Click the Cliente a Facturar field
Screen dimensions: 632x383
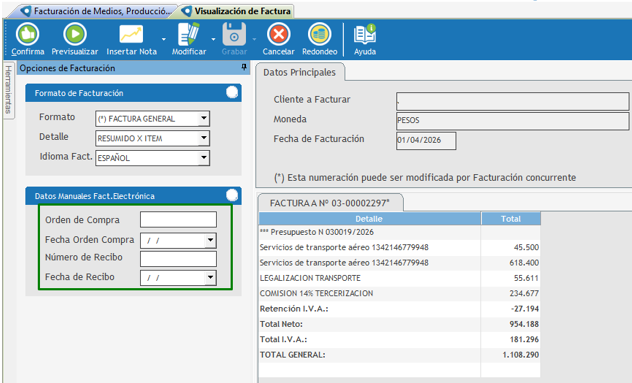(512, 101)
